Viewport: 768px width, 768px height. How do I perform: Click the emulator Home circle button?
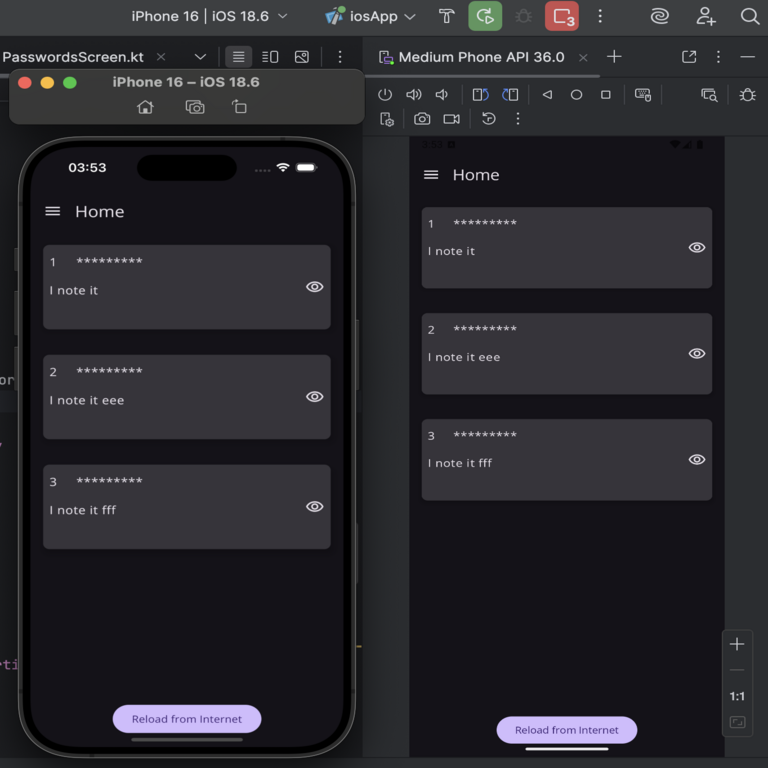(576, 95)
